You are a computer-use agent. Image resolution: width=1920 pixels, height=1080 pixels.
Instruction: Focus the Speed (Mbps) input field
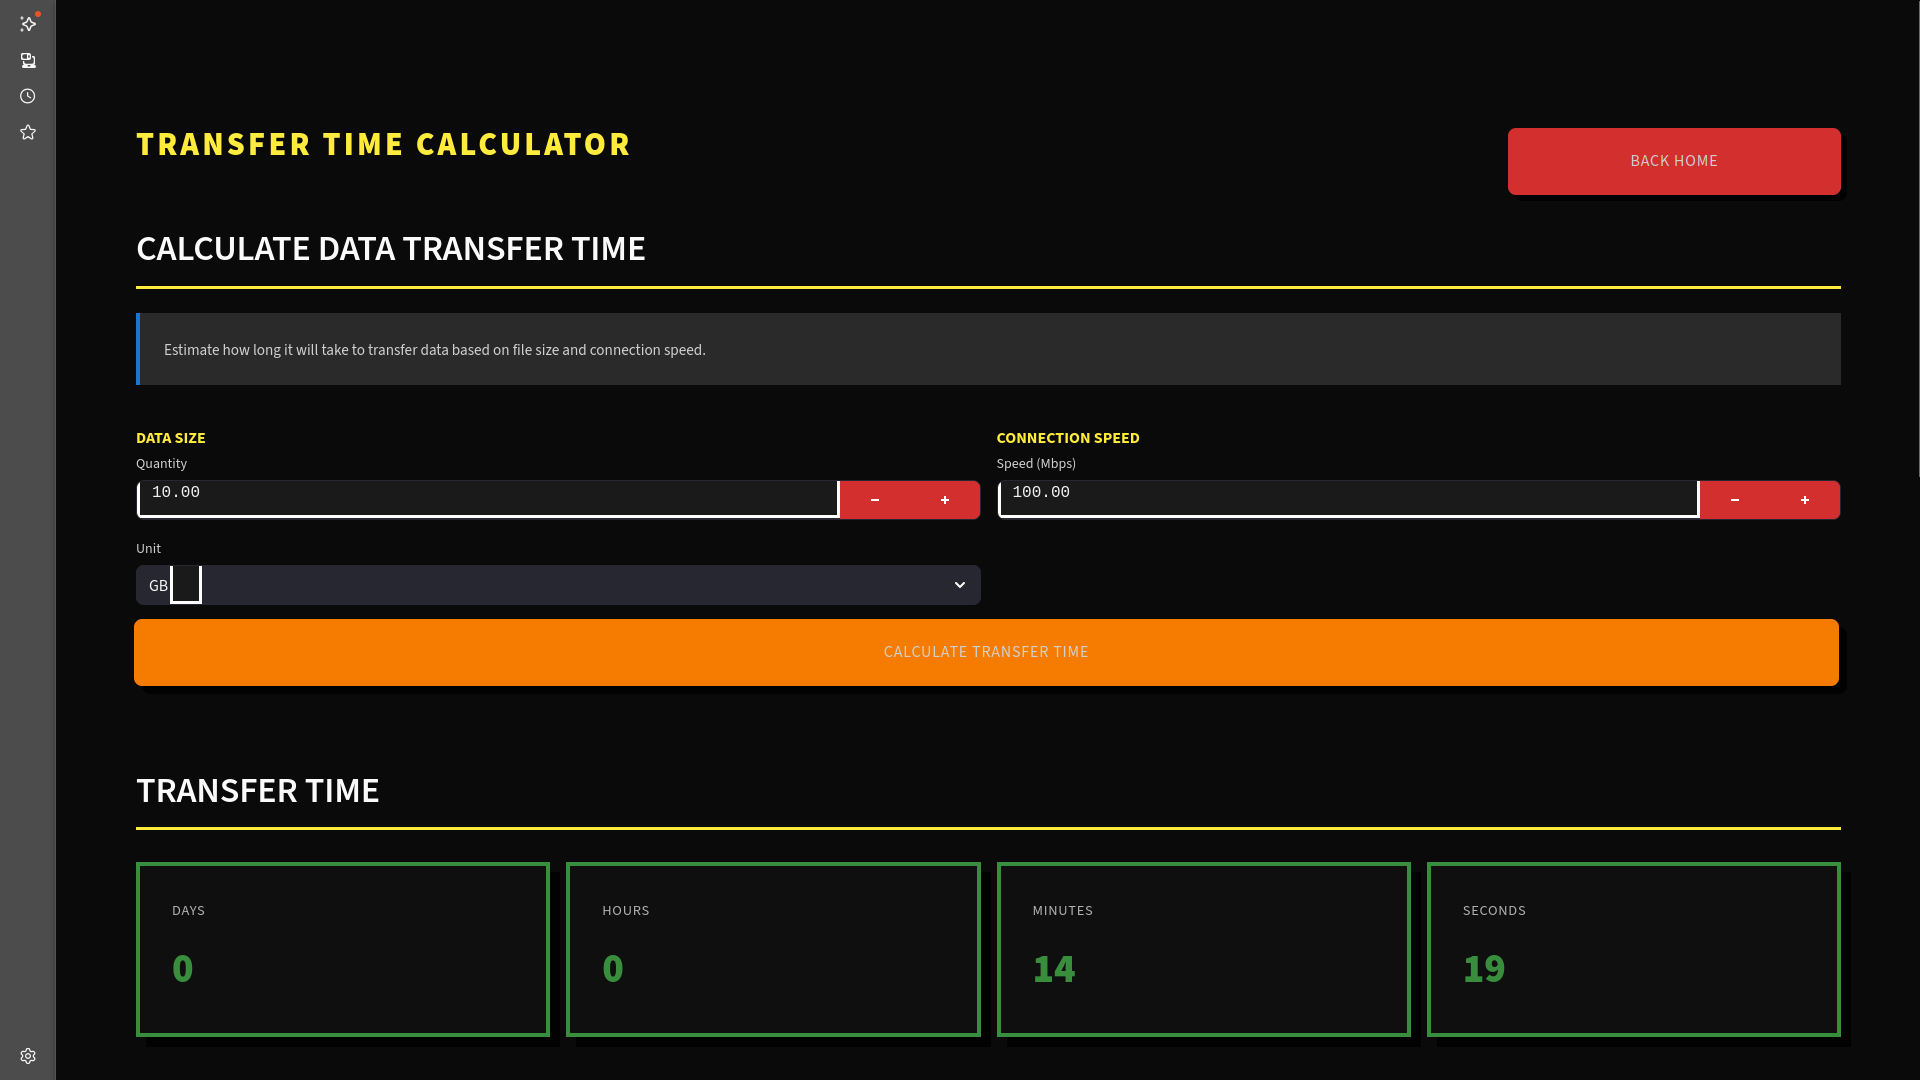[x=1348, y=498]
